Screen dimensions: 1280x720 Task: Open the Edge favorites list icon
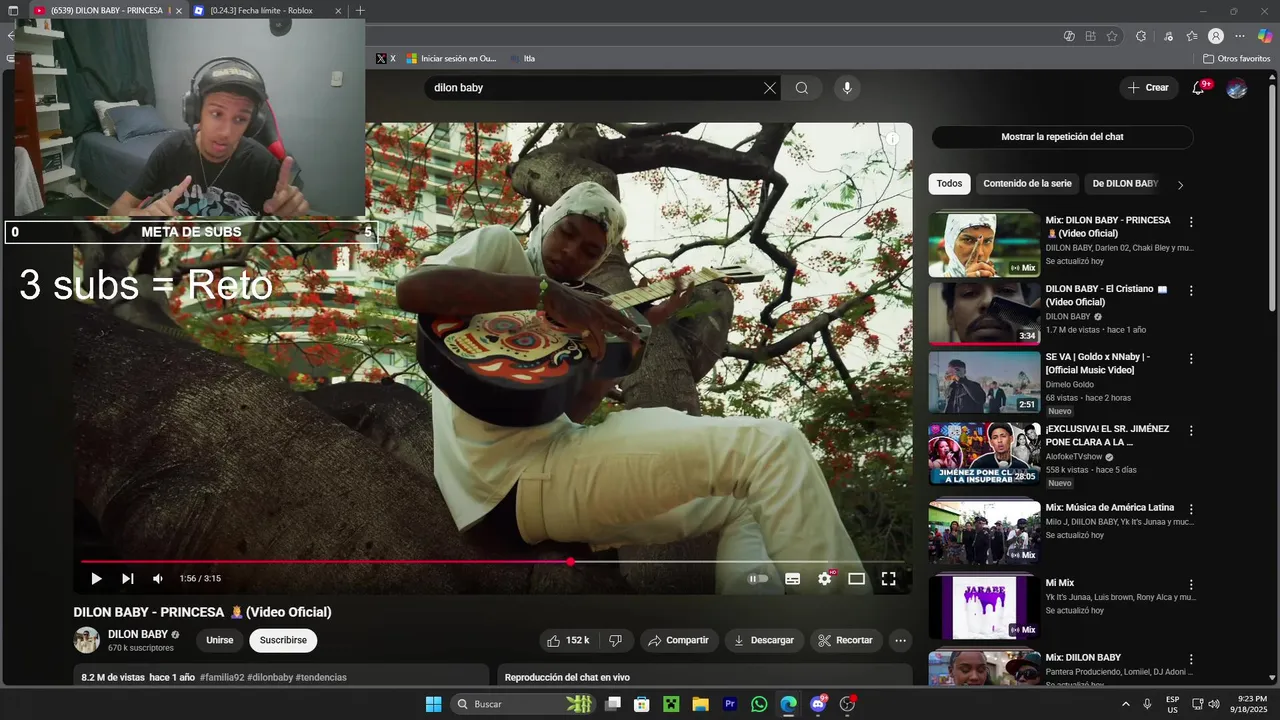pos(1192,36)
